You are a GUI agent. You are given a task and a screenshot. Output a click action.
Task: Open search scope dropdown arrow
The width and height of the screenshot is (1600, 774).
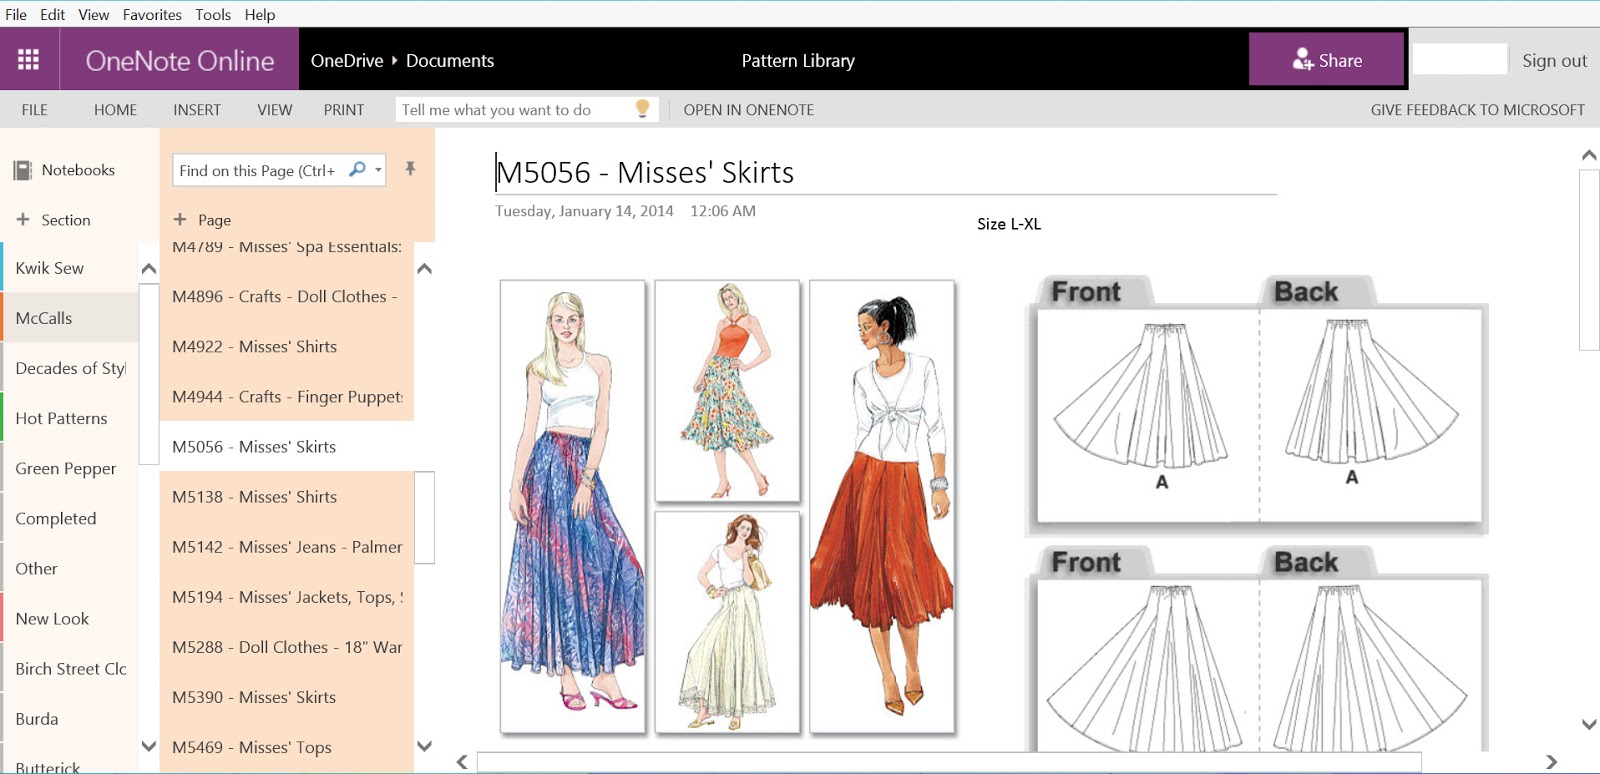click(x=378, y=170)
